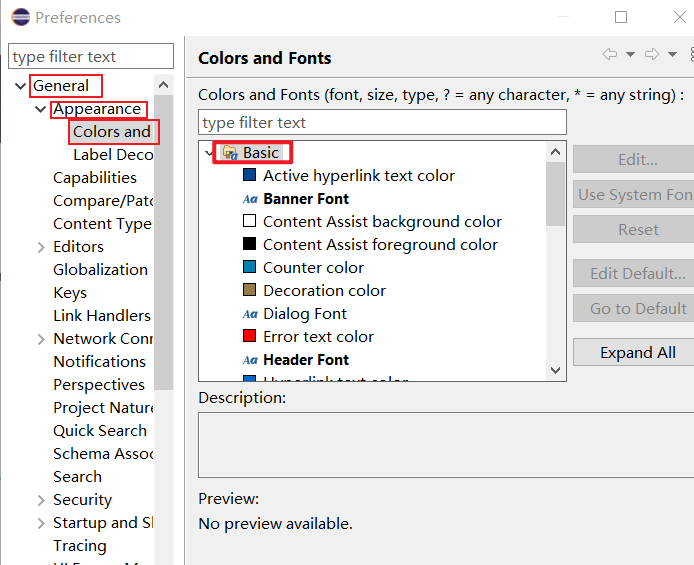Select Editors in the tree
Screen dimensions: 694x565
[x=78, y=246]
